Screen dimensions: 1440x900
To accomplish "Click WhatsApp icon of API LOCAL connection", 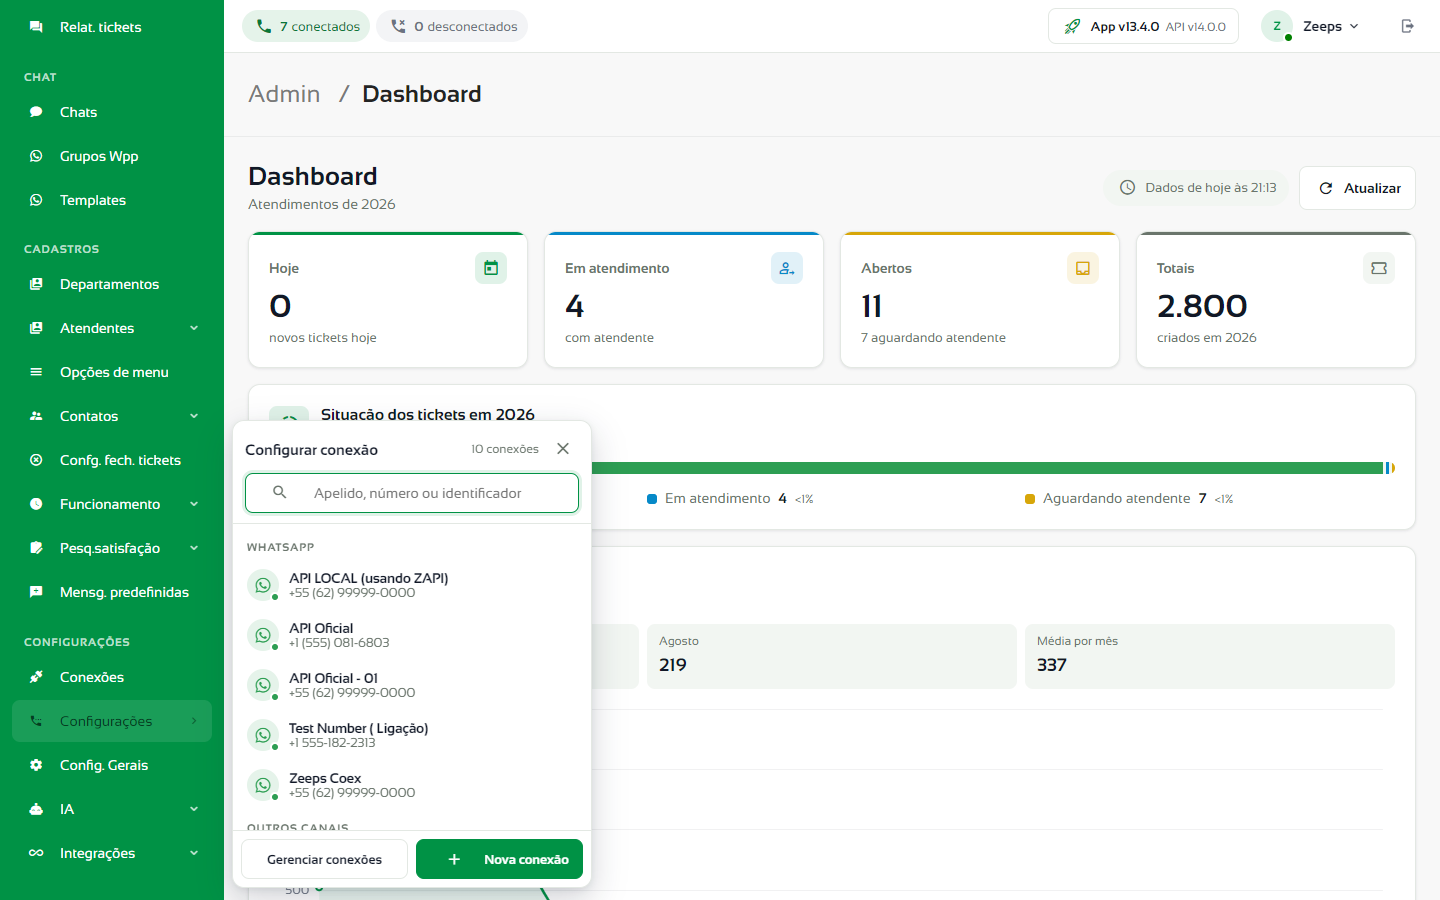I will click(x=263, y=585).
